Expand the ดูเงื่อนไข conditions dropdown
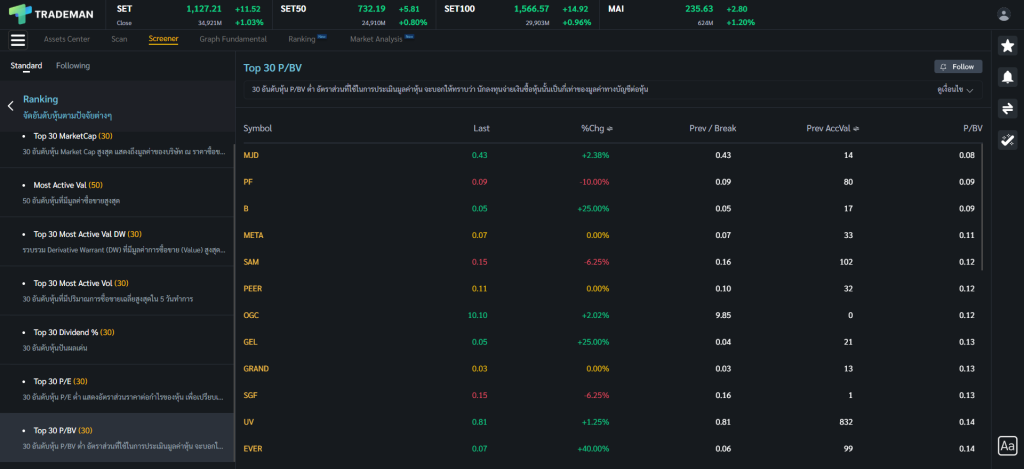This screenshot has width=1024, height=469. pos(955,90)
